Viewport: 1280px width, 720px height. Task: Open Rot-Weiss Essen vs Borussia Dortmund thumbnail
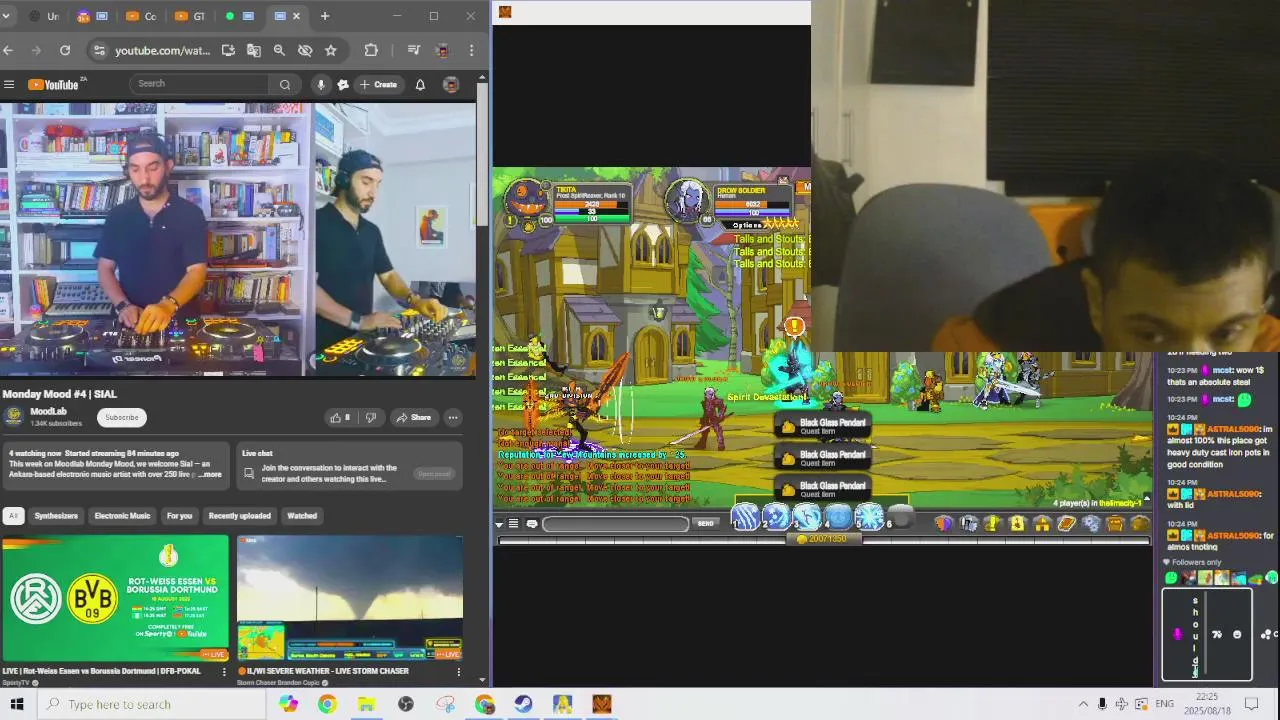coord(115,598)
